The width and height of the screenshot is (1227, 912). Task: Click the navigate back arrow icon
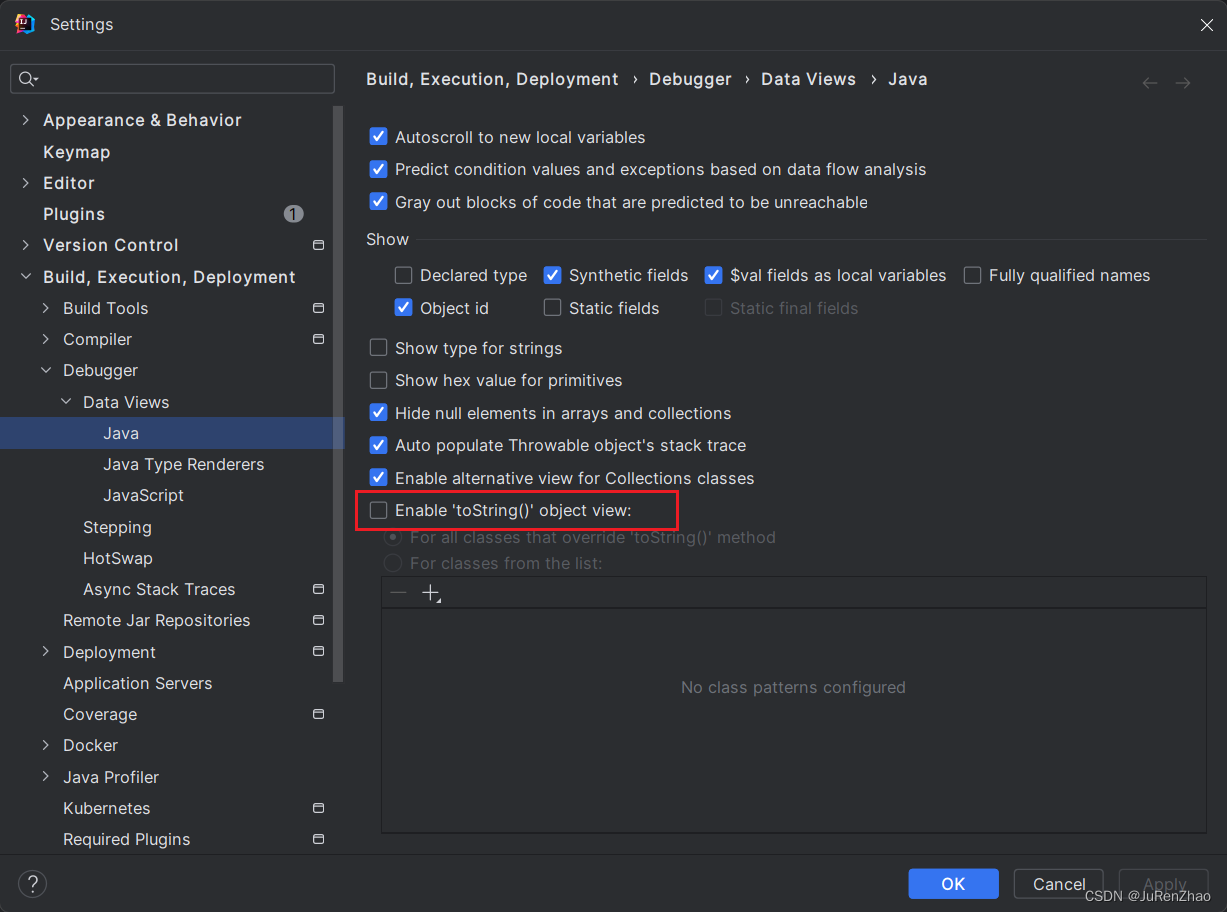pos(1150,83)
